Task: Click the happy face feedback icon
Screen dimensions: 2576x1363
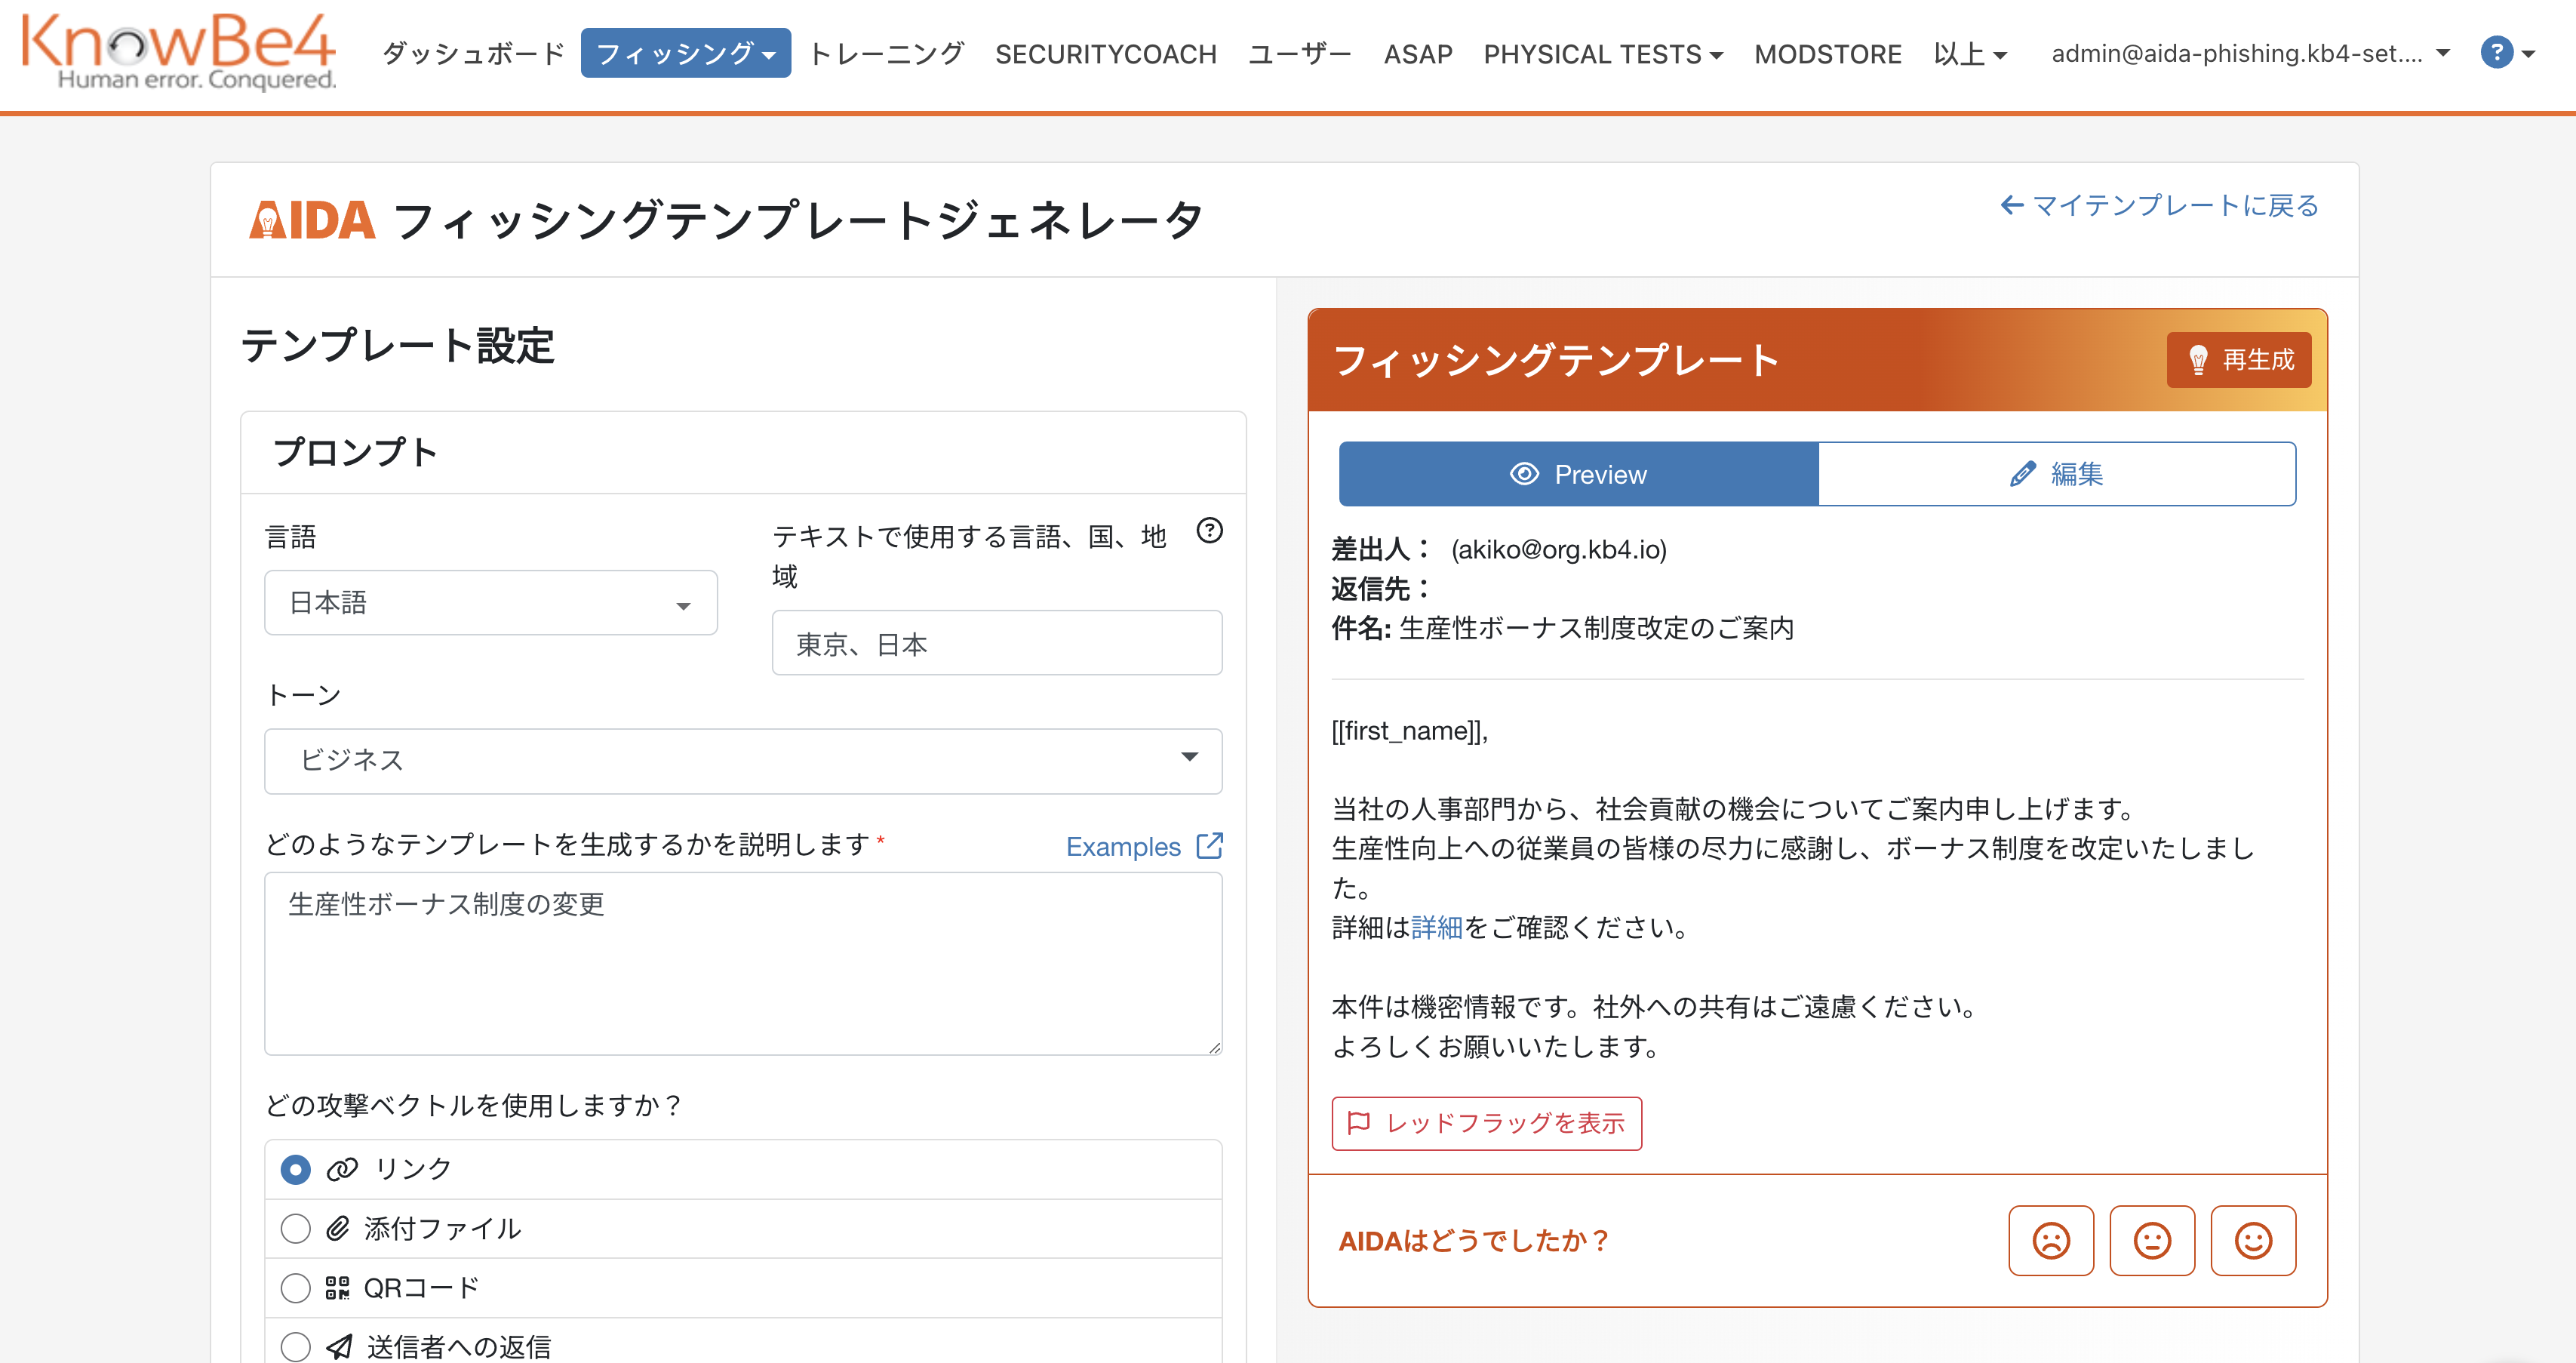Action: pyautogui.click(x=2252, y=1240)
